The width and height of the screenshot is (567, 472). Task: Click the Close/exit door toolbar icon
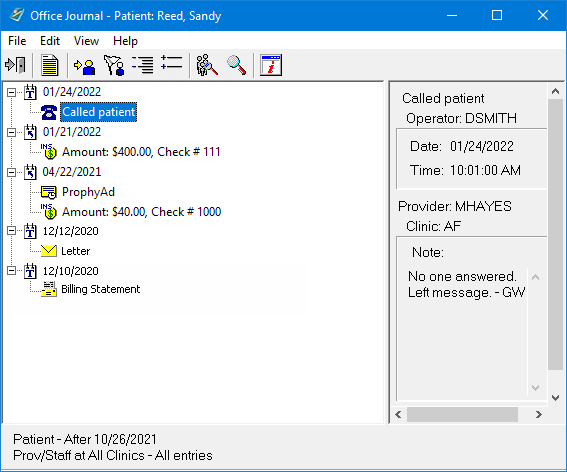pos(15,65)
